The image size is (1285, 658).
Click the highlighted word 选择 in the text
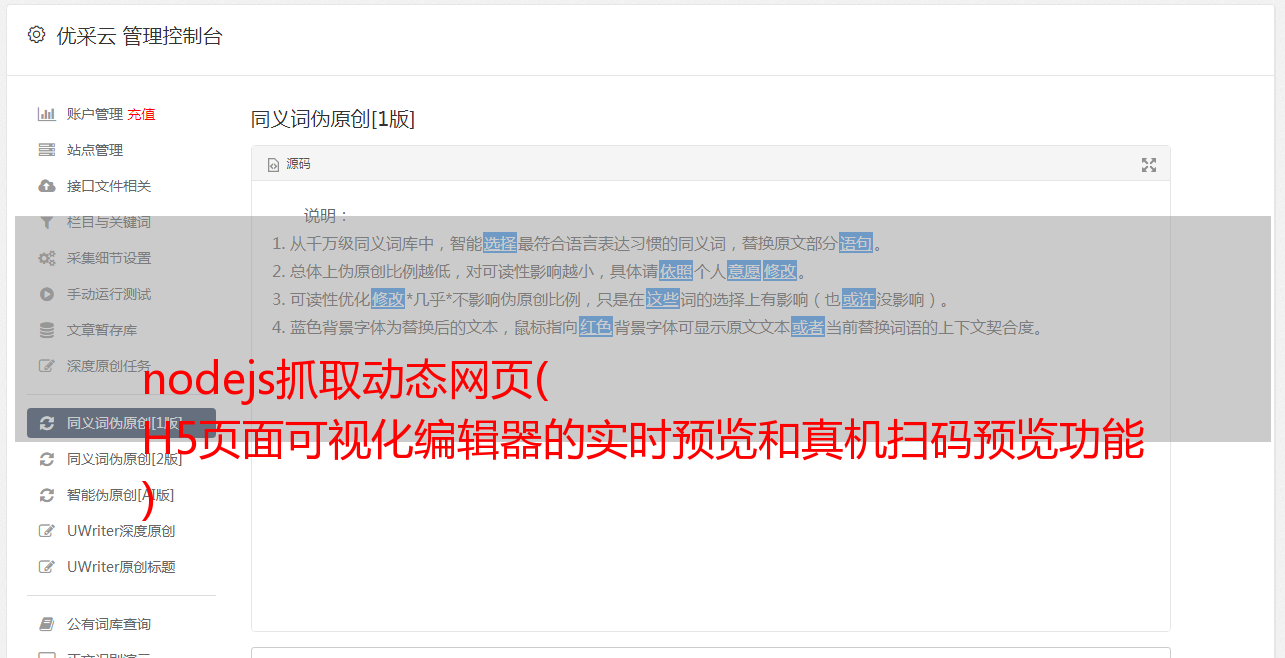(x=500, y=243)
